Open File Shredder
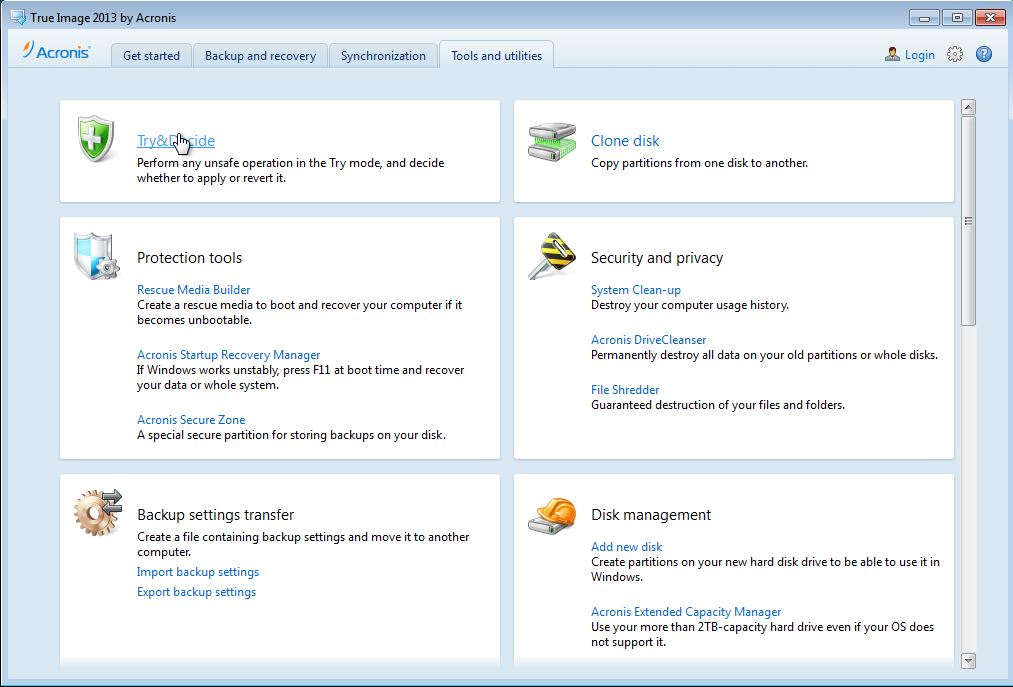 pos(625,390)
